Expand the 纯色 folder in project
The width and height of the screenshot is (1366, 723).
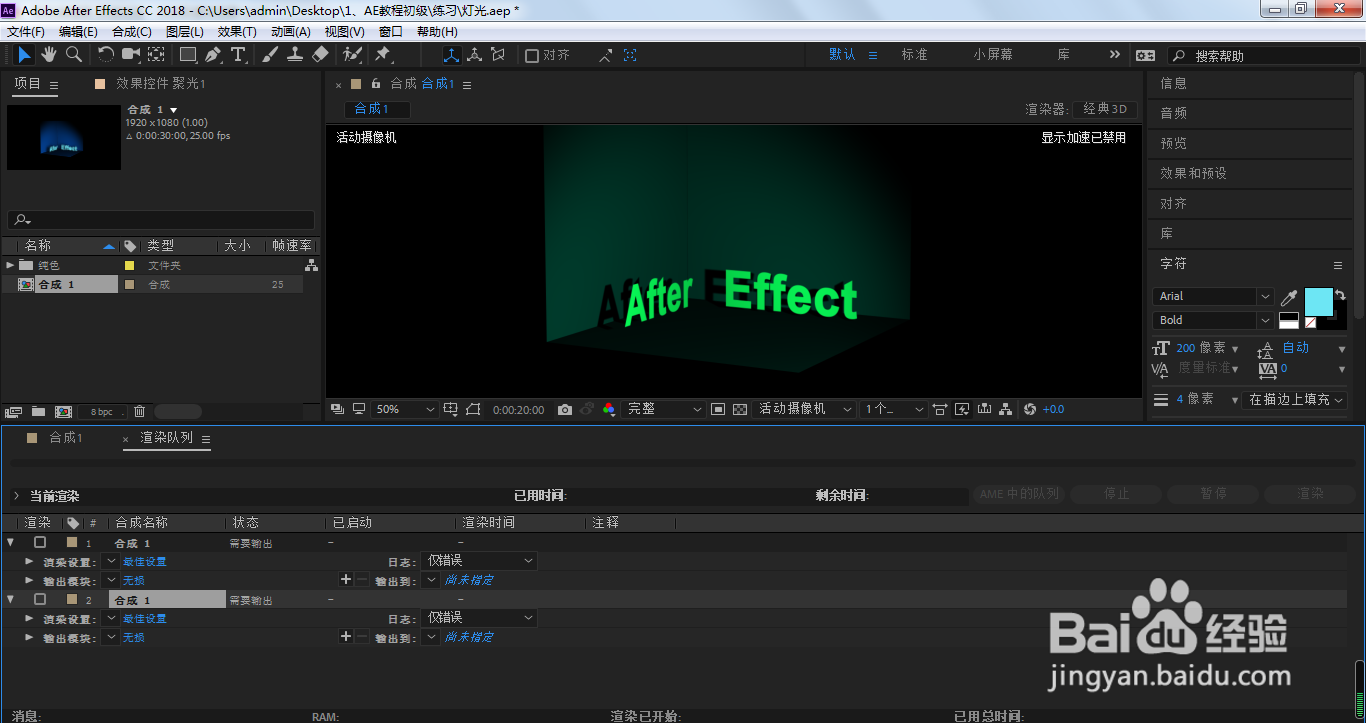[x=10, y=265]
